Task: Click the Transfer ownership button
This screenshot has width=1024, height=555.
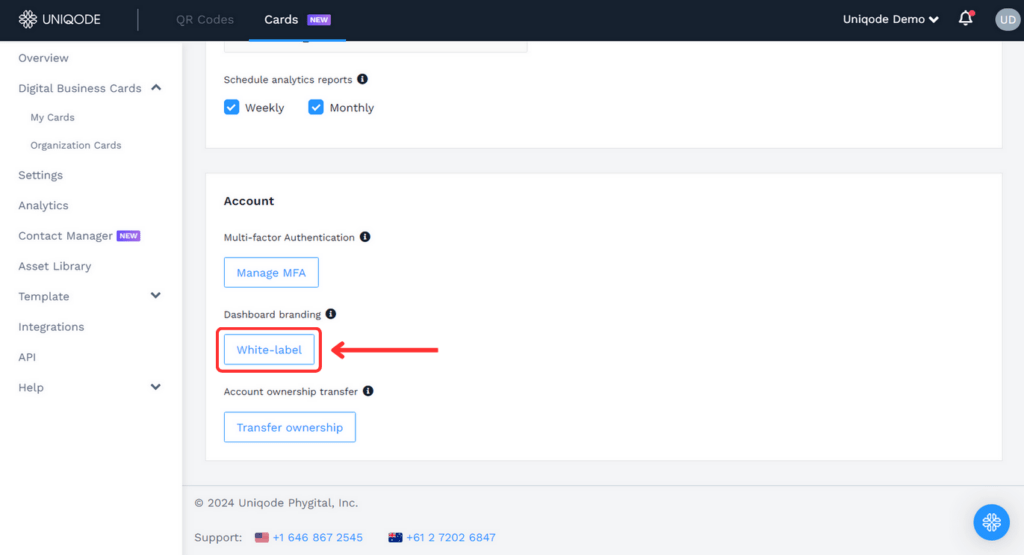Action: (x=290, y=427)
